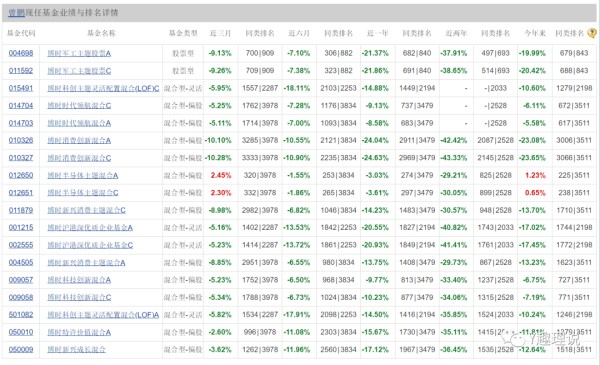Screen dimensions: 600x365
Task: Open fund code 015491 link
Action: [21, 88]
